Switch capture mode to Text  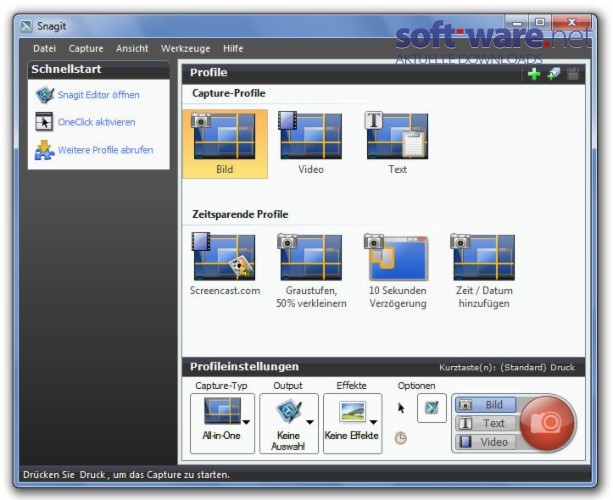tap(486, 423)
